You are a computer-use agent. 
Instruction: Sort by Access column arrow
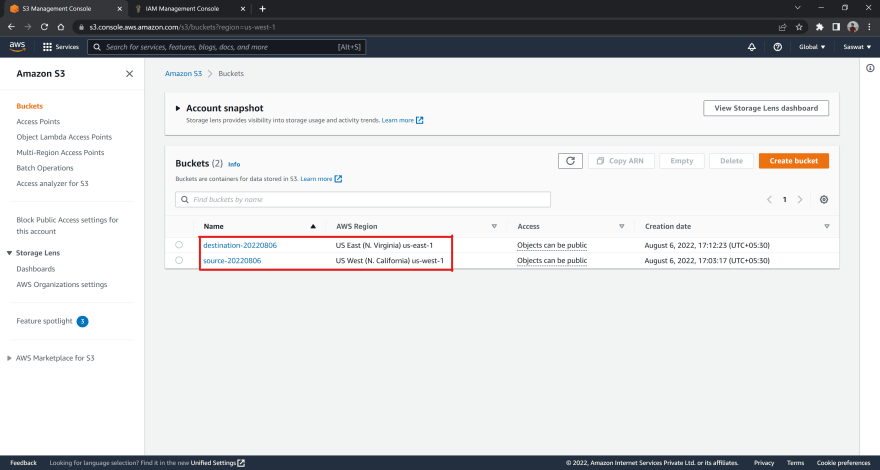click(621, 226)
